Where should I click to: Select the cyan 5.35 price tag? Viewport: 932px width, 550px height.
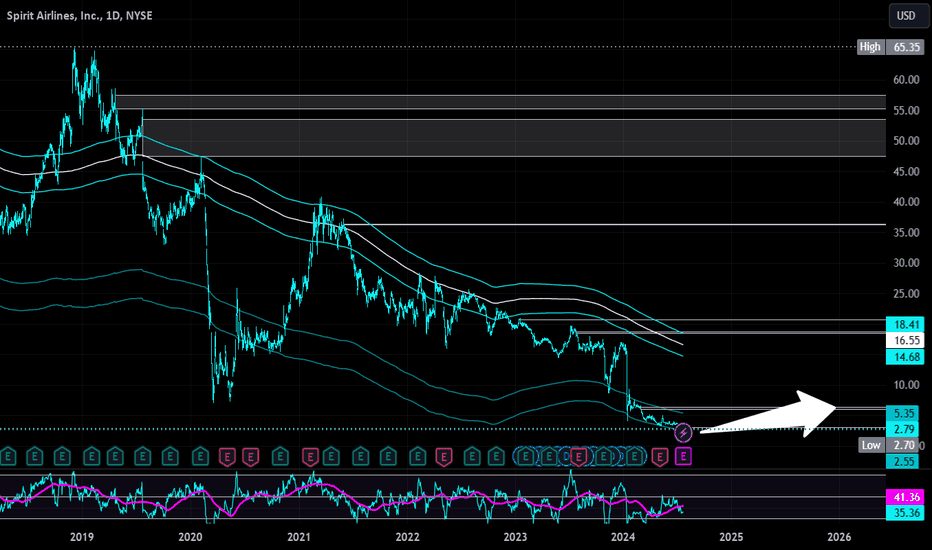tap(902, 413)
